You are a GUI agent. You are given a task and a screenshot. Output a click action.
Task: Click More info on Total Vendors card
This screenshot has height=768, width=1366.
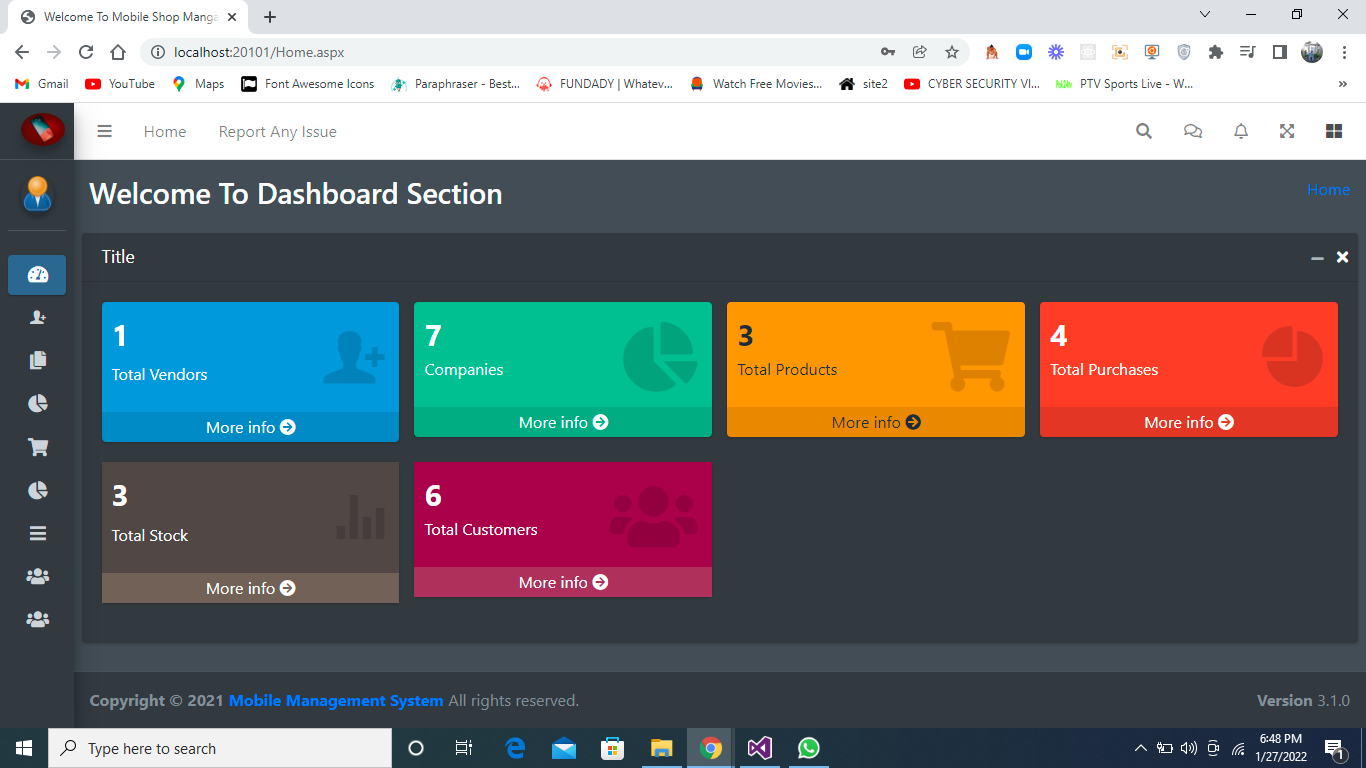[x=249, y=427]
